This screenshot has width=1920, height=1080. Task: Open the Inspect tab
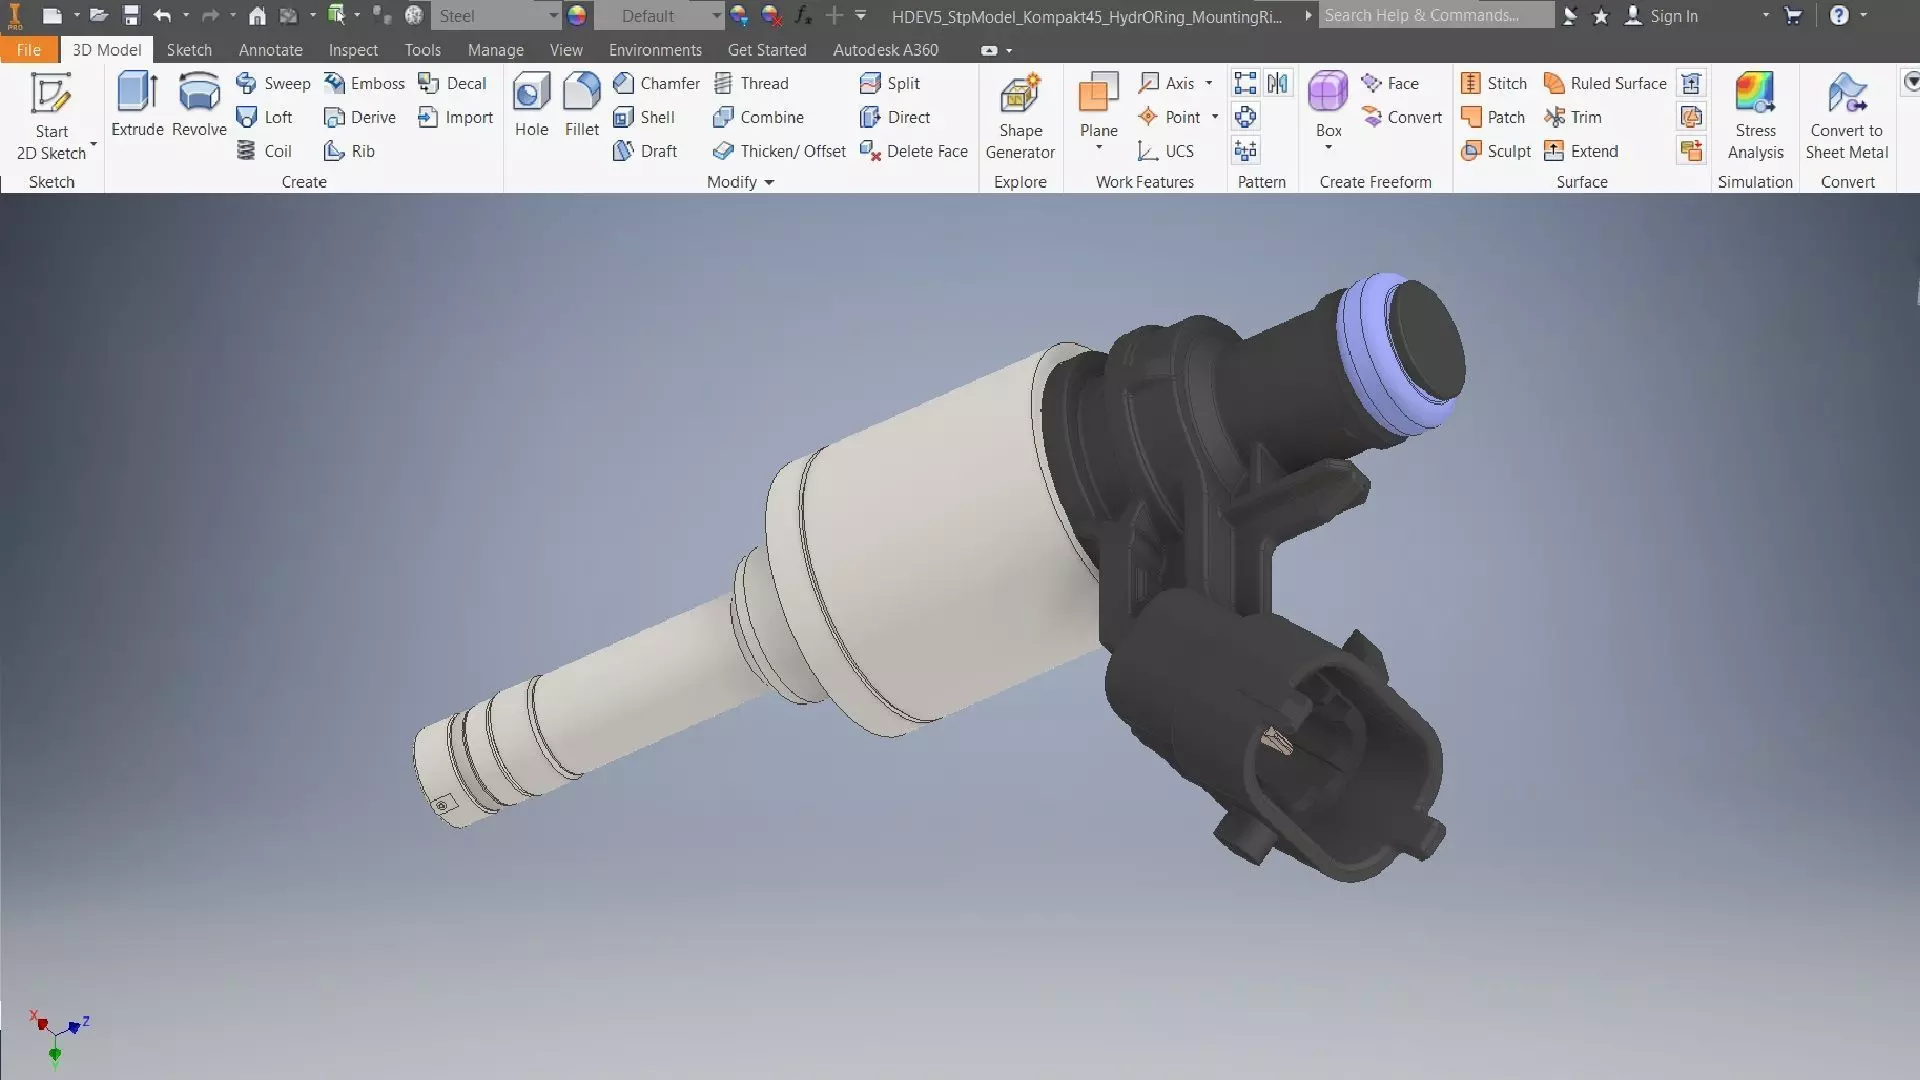[x=353, y=49]
